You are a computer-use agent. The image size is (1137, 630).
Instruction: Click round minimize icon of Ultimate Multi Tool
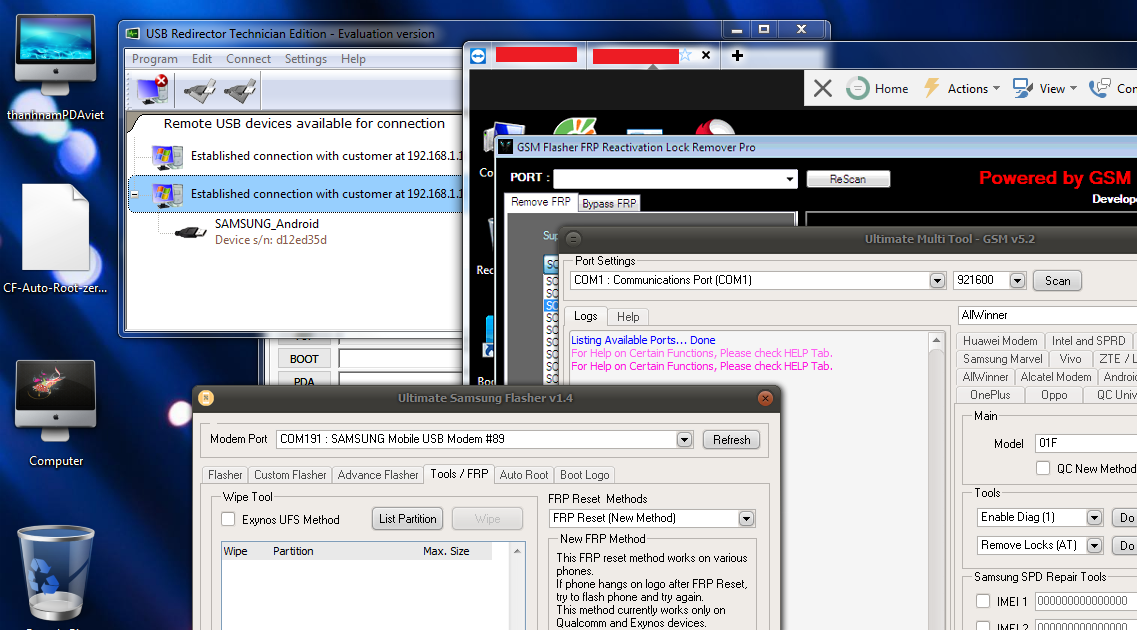pyautogui.click(x=573, y=239)
